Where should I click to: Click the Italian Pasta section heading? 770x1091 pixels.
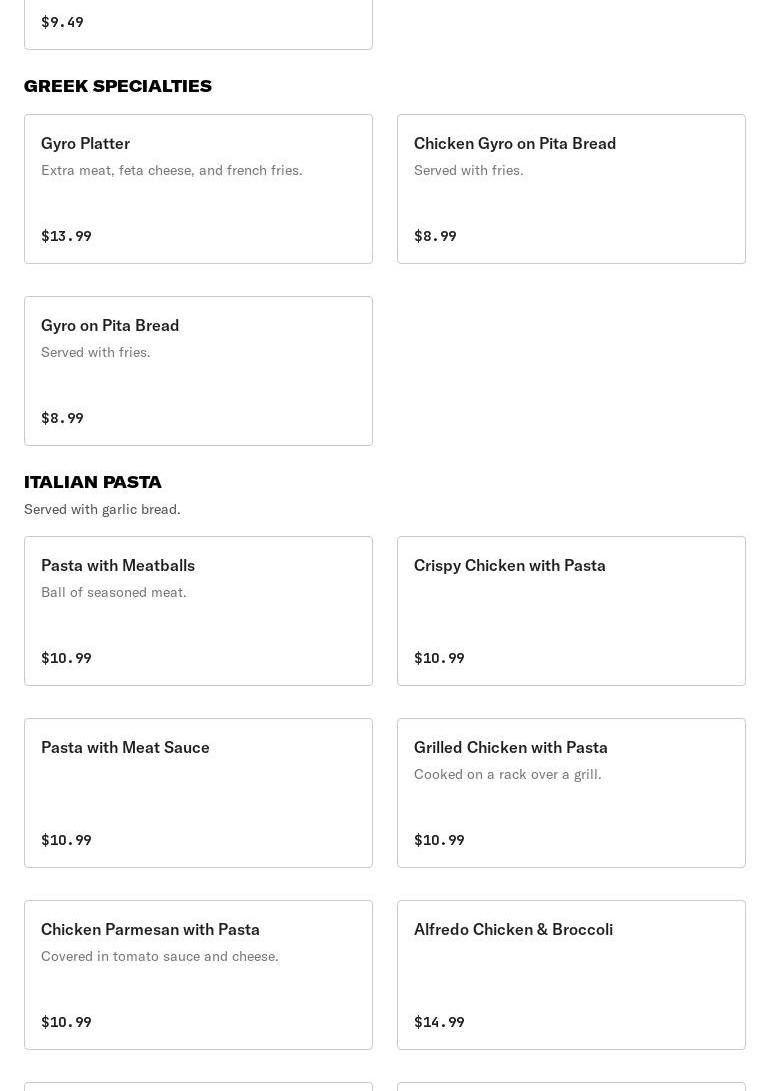point(93,482)
